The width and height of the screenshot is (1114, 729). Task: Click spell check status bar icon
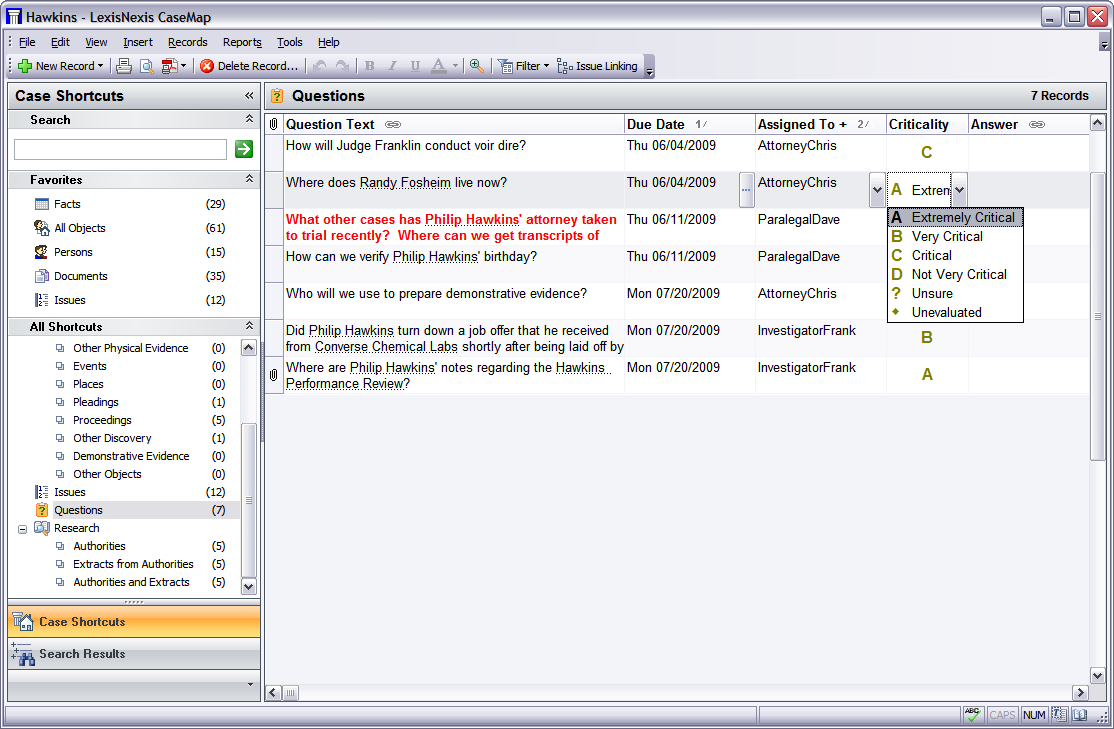coord(973,715)
